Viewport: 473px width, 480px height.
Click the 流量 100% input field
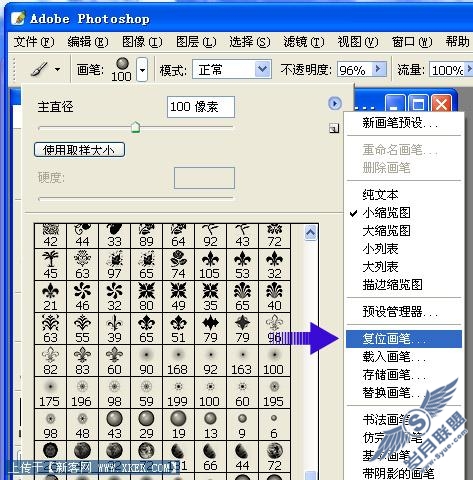click(x=447, y=70)
